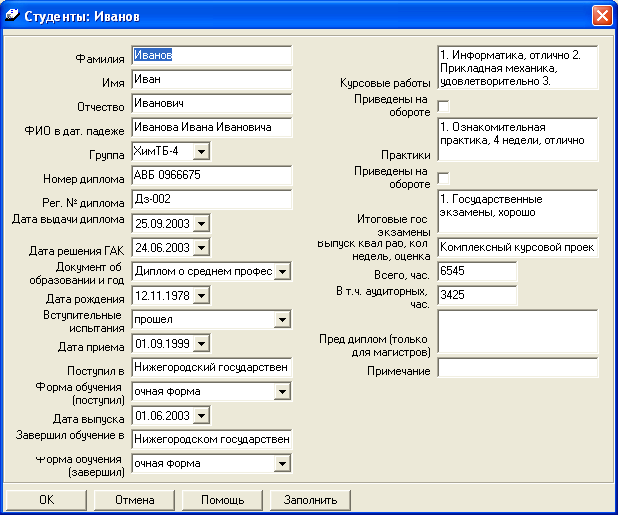Click the Помощь button
The height and width of the screenshot is (515, 618).
coord(222,500)
